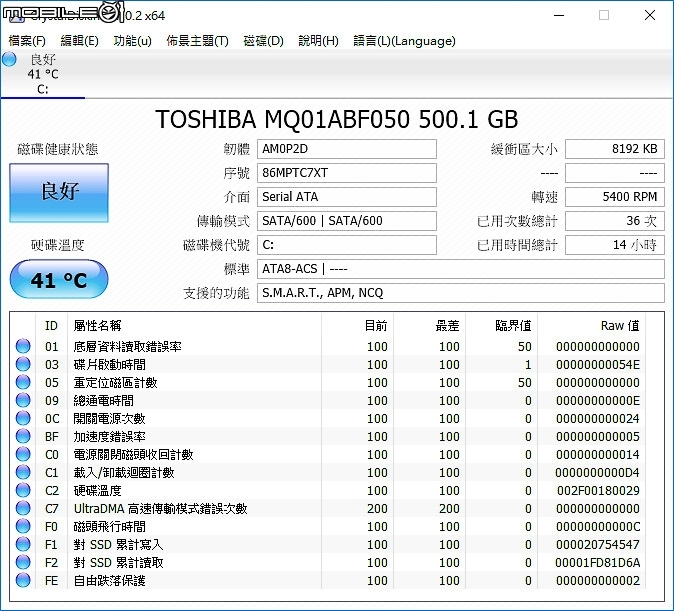674x611 pixels.
Task: Click the 已用時間總計 field 14 小時
Action: 615,245
